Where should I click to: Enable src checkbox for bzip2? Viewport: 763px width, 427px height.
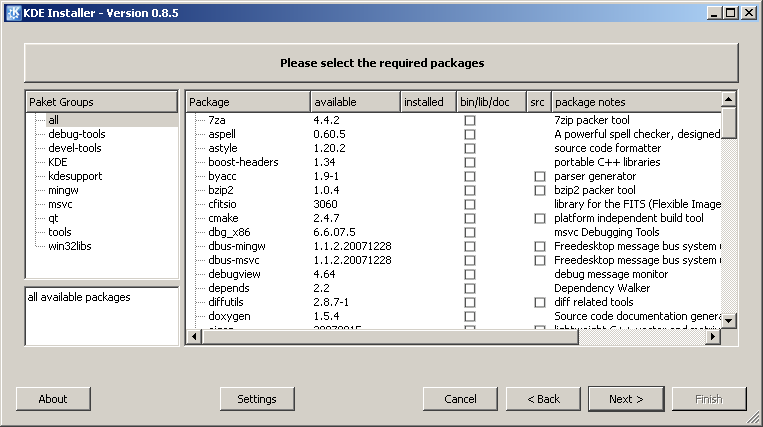[540, 190]
